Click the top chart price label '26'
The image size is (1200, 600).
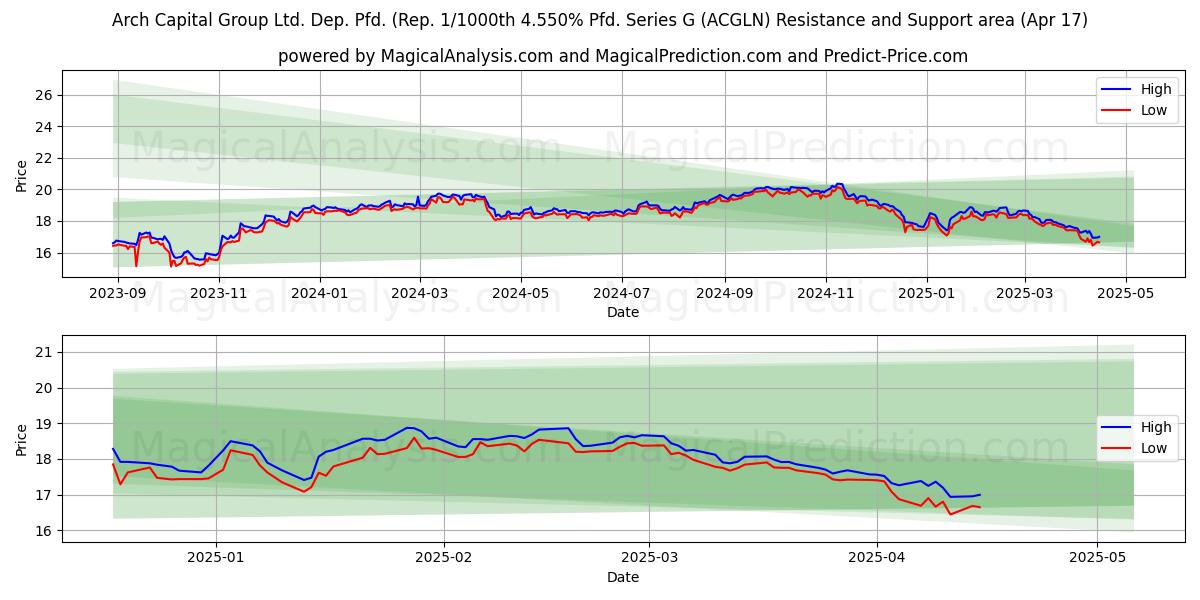46,95
